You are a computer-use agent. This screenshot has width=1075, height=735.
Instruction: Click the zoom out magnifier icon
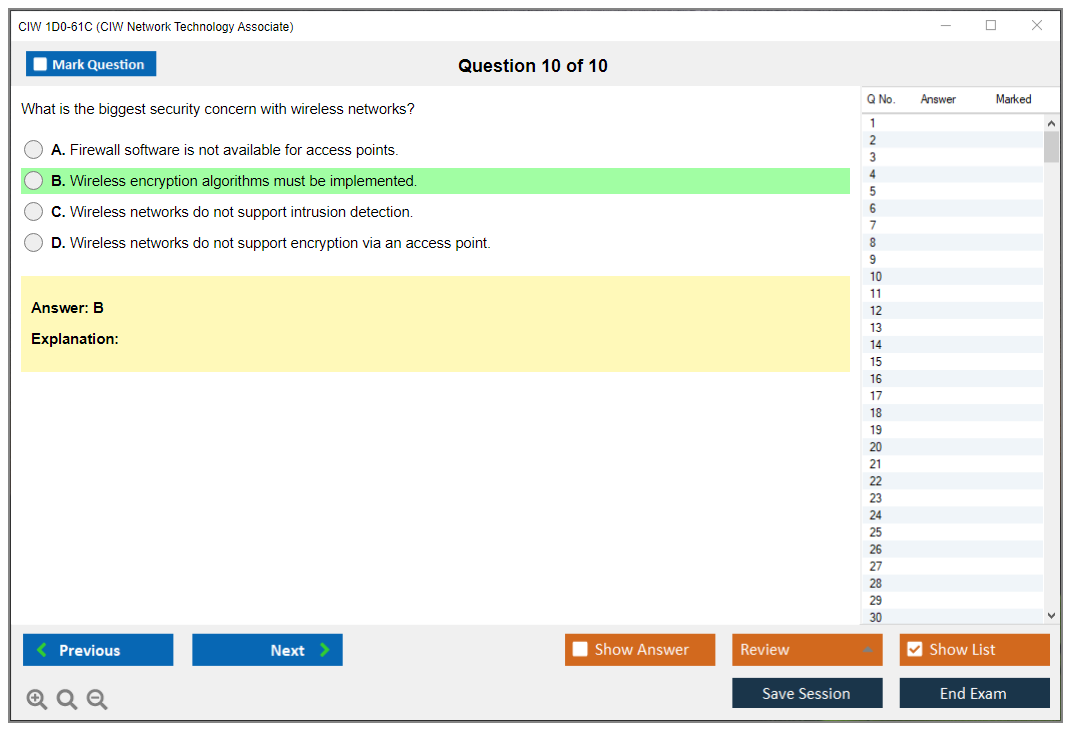[97, 700]
